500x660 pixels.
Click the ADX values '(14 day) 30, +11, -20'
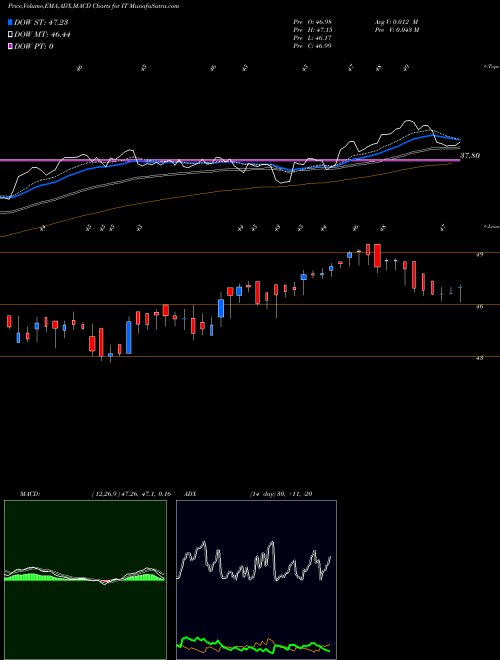click(281, 494)
